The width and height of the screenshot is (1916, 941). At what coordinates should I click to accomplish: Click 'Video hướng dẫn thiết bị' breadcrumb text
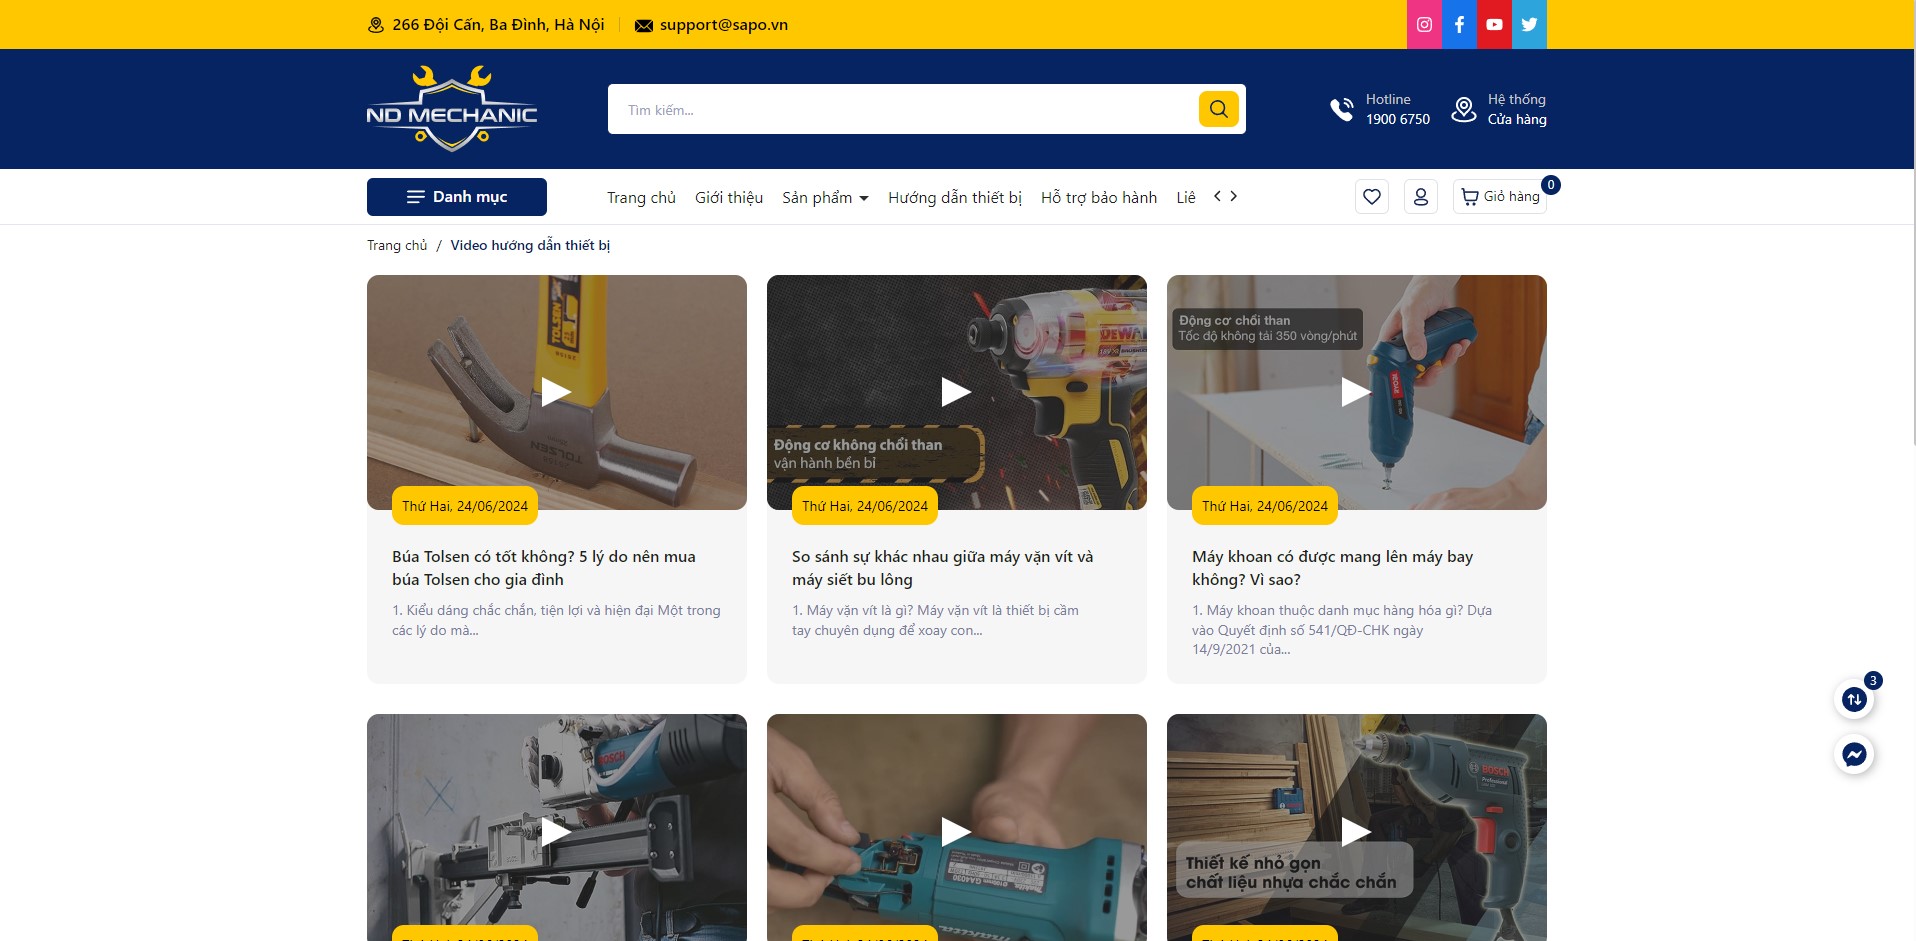click(x=530, y=245)
